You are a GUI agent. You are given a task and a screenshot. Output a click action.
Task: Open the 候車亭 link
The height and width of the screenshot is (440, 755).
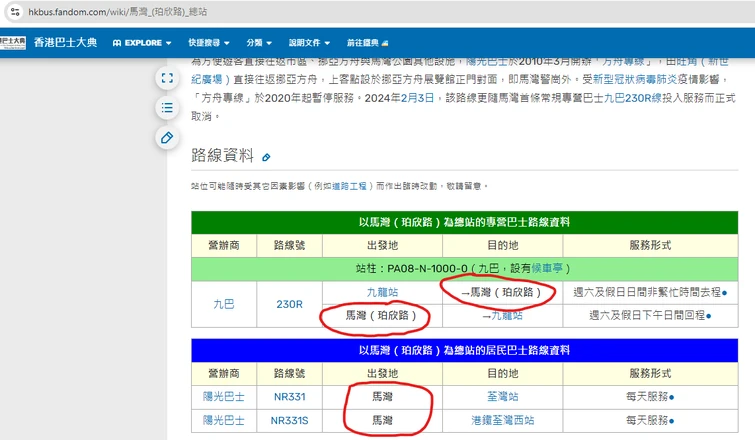point(547,268)
